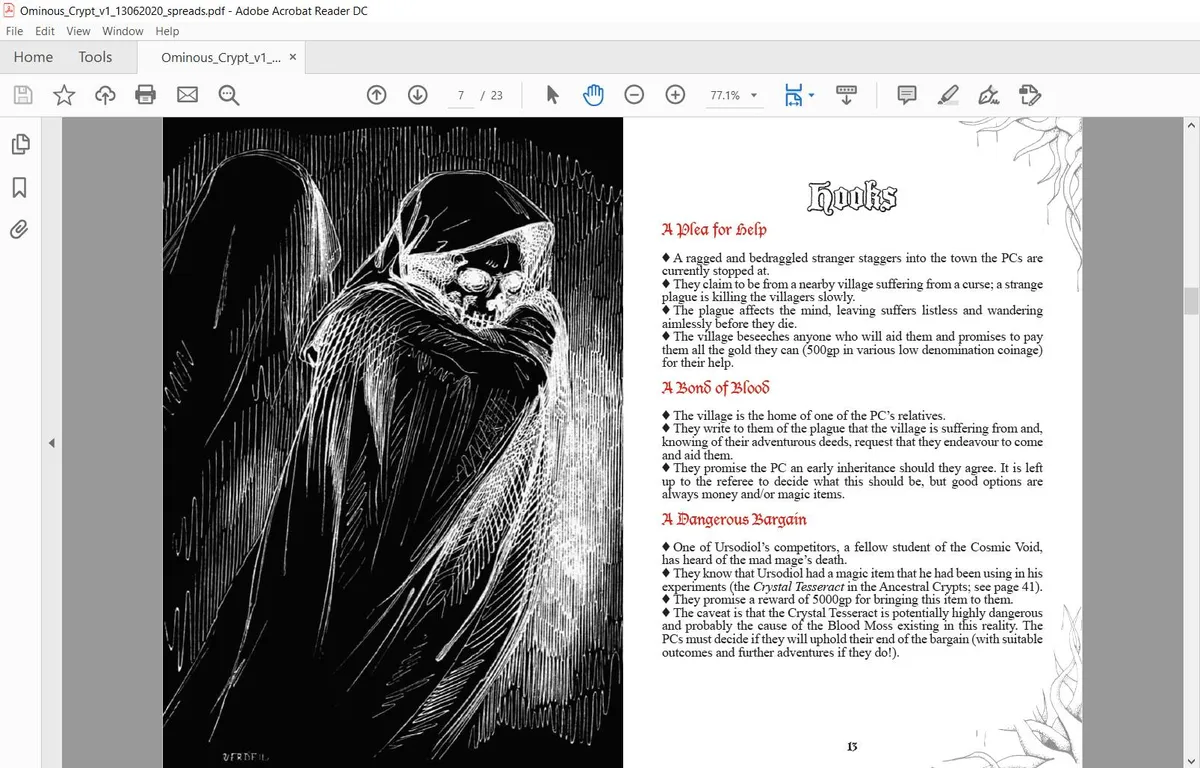The width and height of the screenshot is (1200, 768).
Task: Click the 'Hooks' page title
Action: (852, 198)
